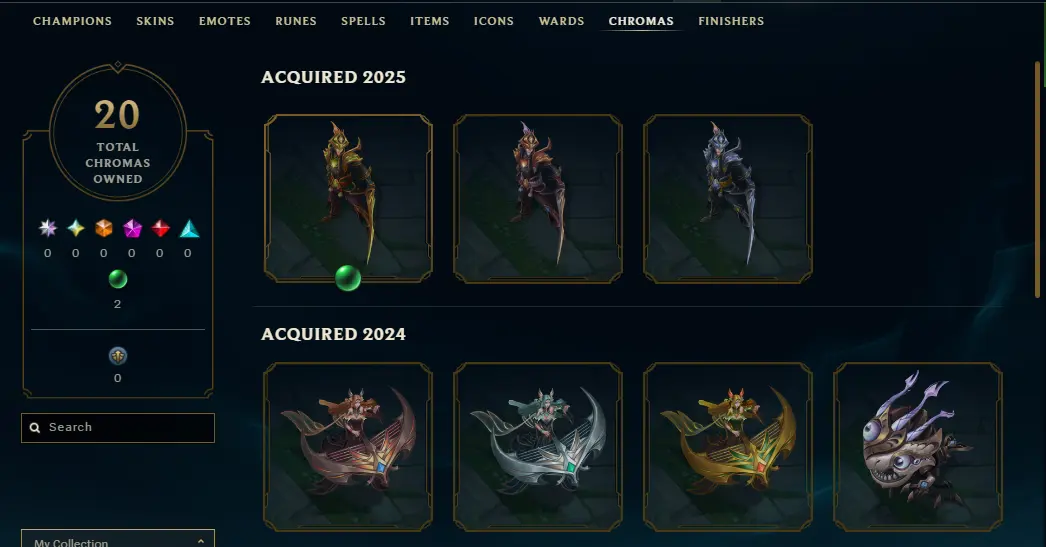
Task: Click the search magnifier icon
Action: click(35, 428)
